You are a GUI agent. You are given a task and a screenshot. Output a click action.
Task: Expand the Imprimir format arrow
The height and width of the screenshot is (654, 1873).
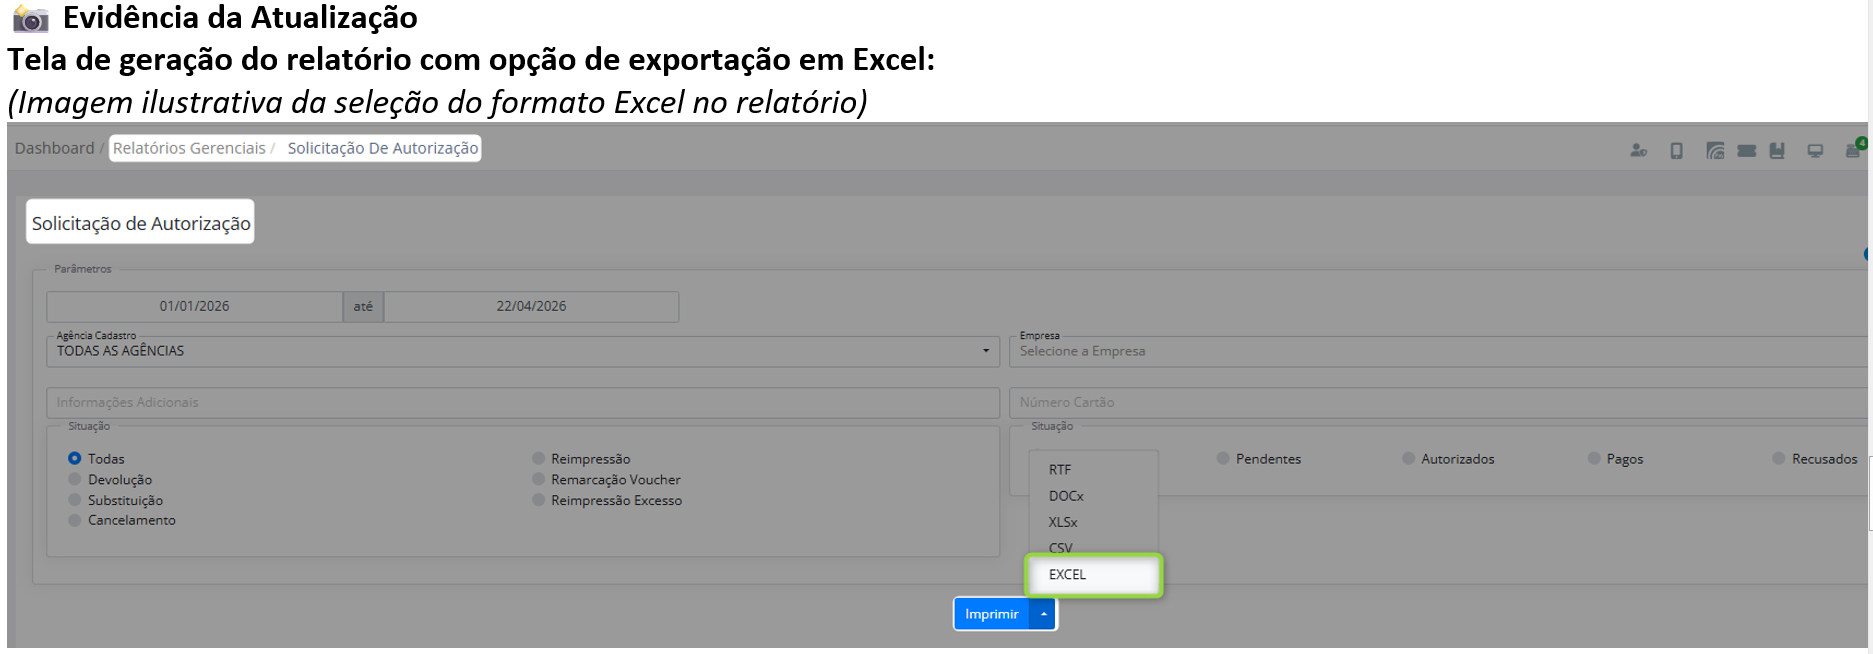(1043, 614)
